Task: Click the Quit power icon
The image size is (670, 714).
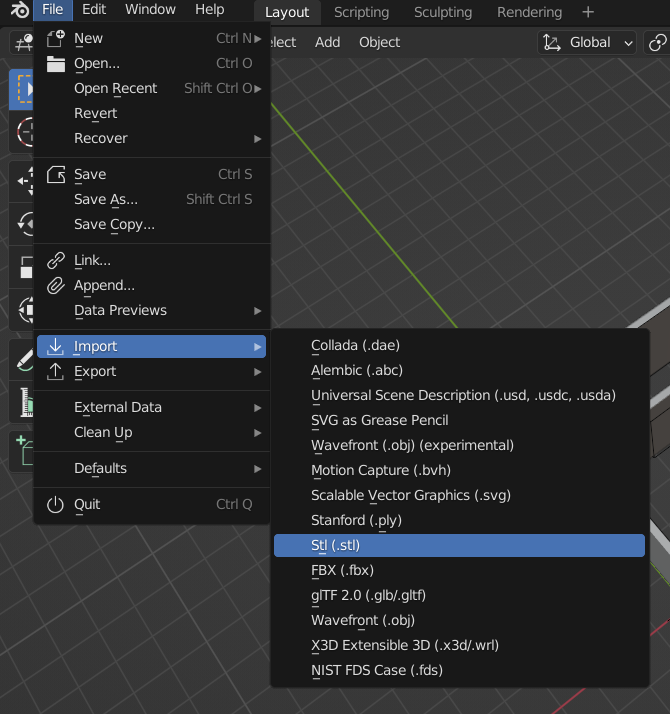Action: [56, 505]
